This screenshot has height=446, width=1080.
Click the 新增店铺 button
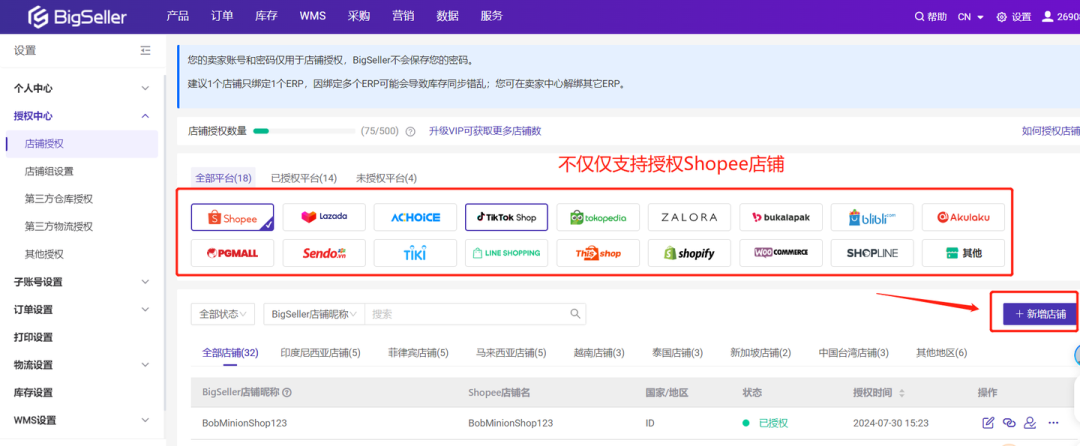point(1040,314)
